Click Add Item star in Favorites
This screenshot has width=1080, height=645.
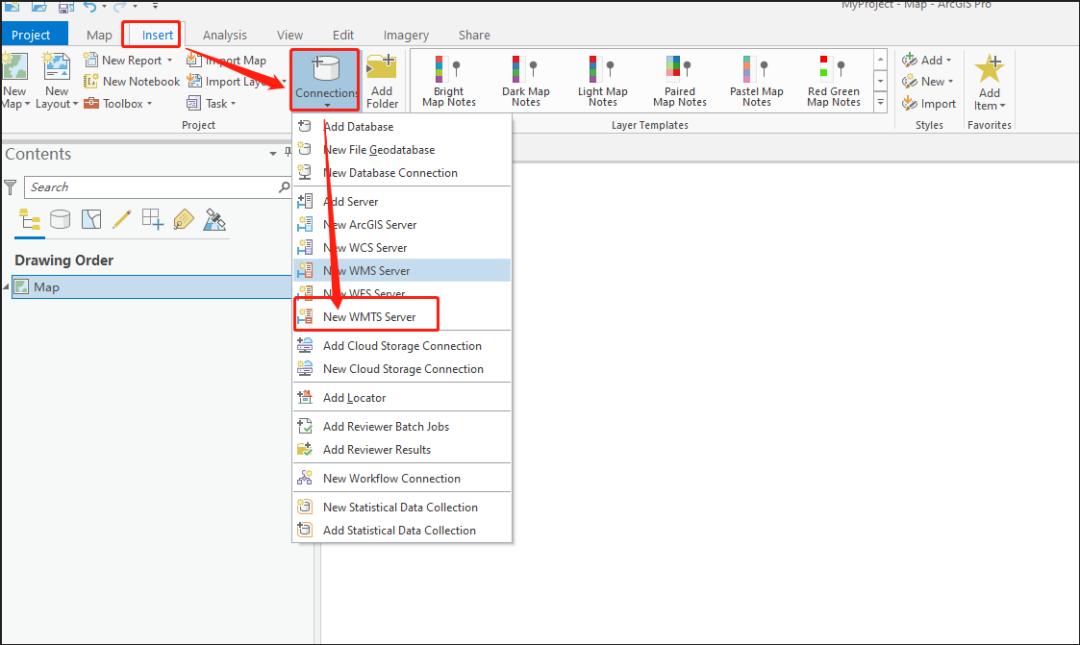(989, 72)
